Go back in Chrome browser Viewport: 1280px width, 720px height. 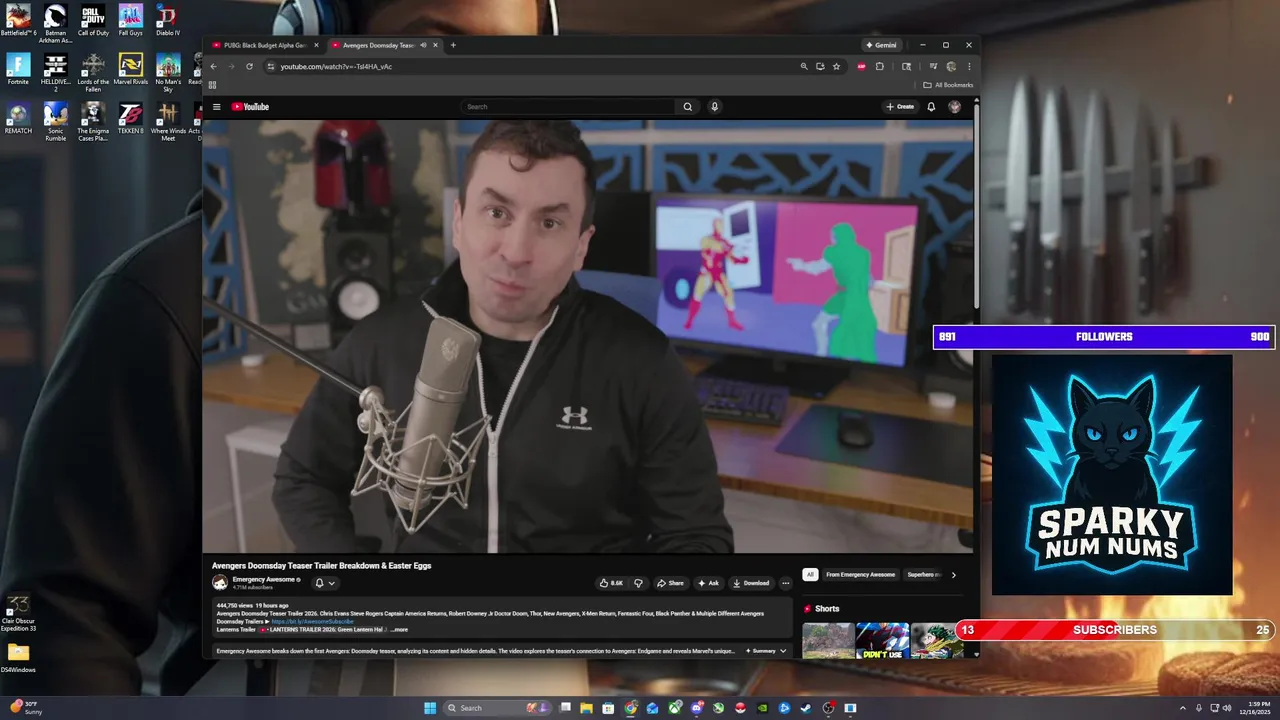point(213,66)
